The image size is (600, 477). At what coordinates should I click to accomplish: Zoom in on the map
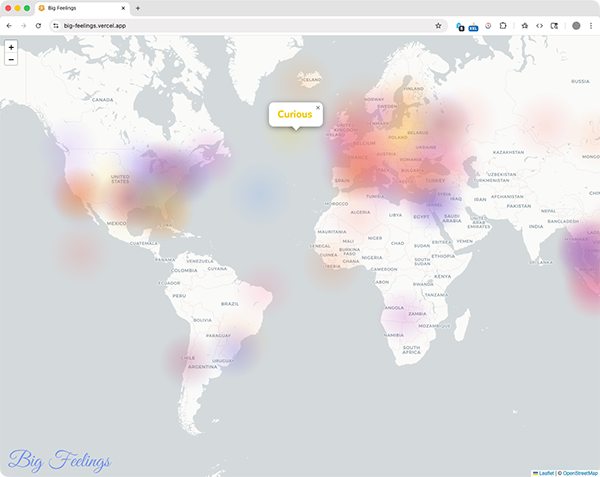pyautogui.click(x=11, y=47)
